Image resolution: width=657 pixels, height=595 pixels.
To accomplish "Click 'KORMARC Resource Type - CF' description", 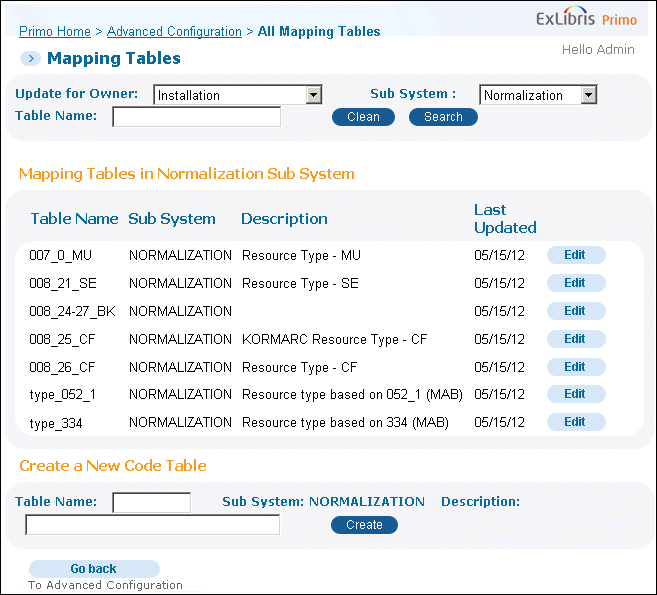I will pos(334,339).
